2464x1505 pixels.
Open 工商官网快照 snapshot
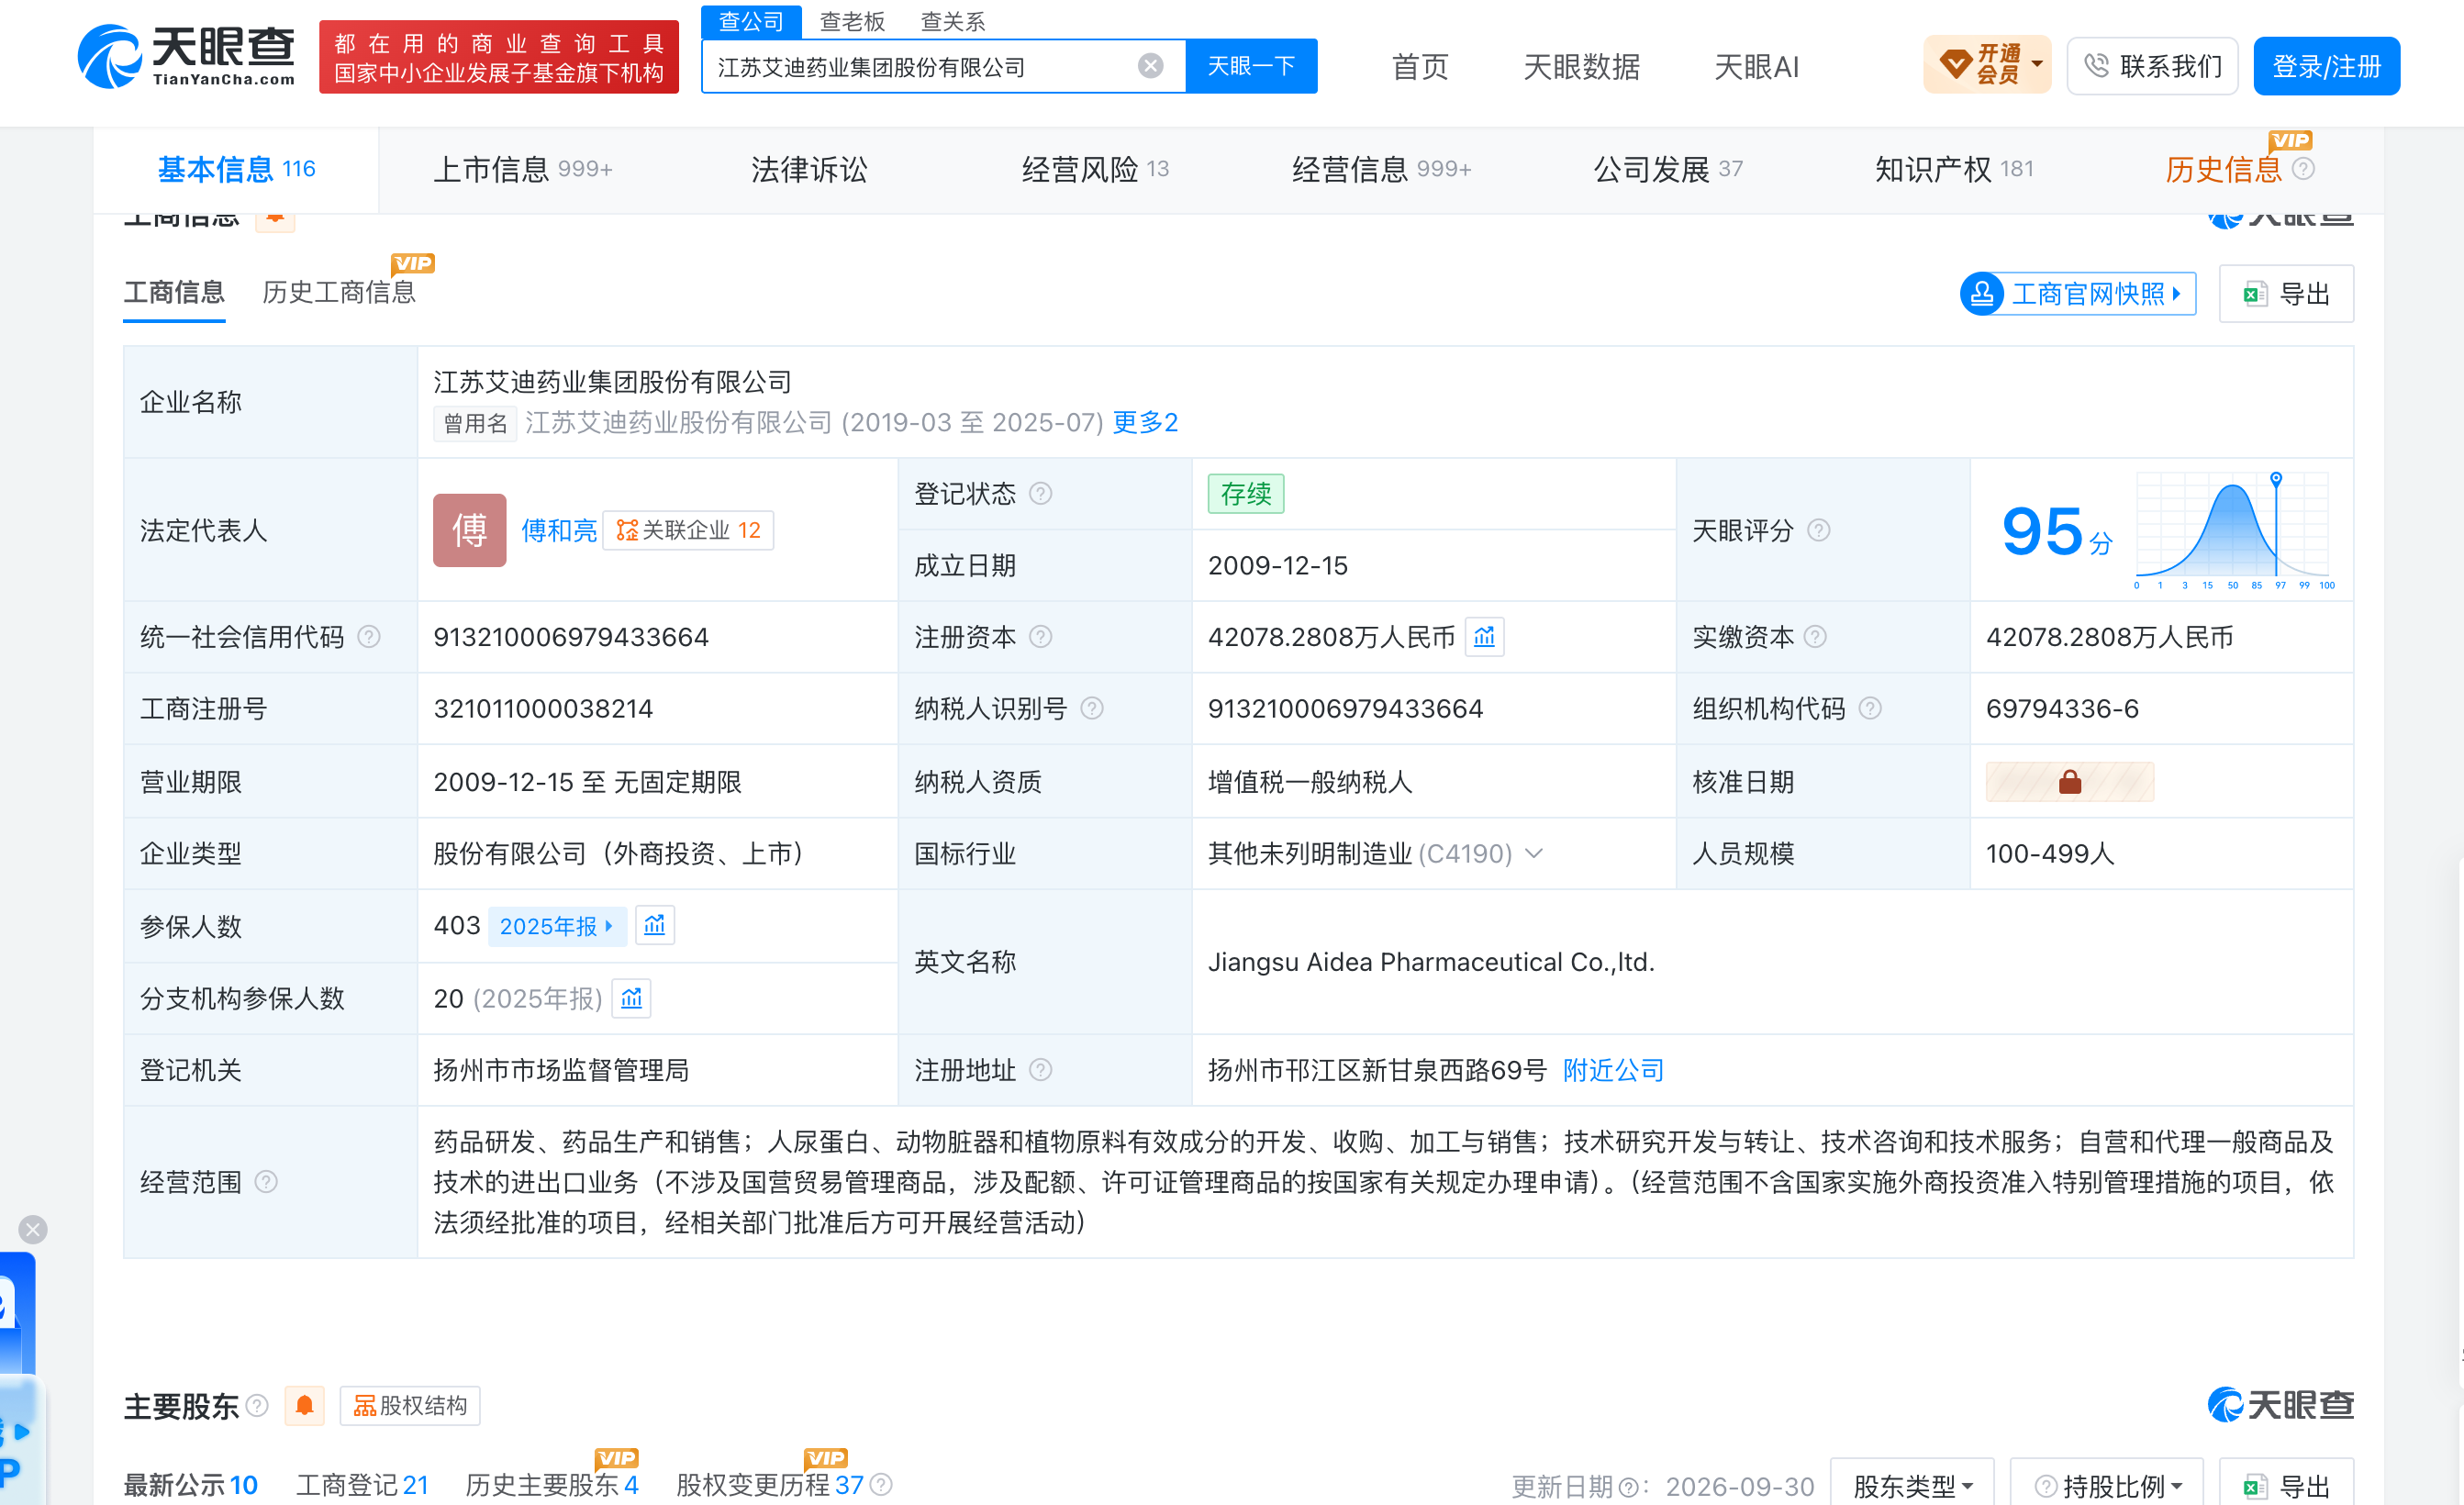(2078, 294)
